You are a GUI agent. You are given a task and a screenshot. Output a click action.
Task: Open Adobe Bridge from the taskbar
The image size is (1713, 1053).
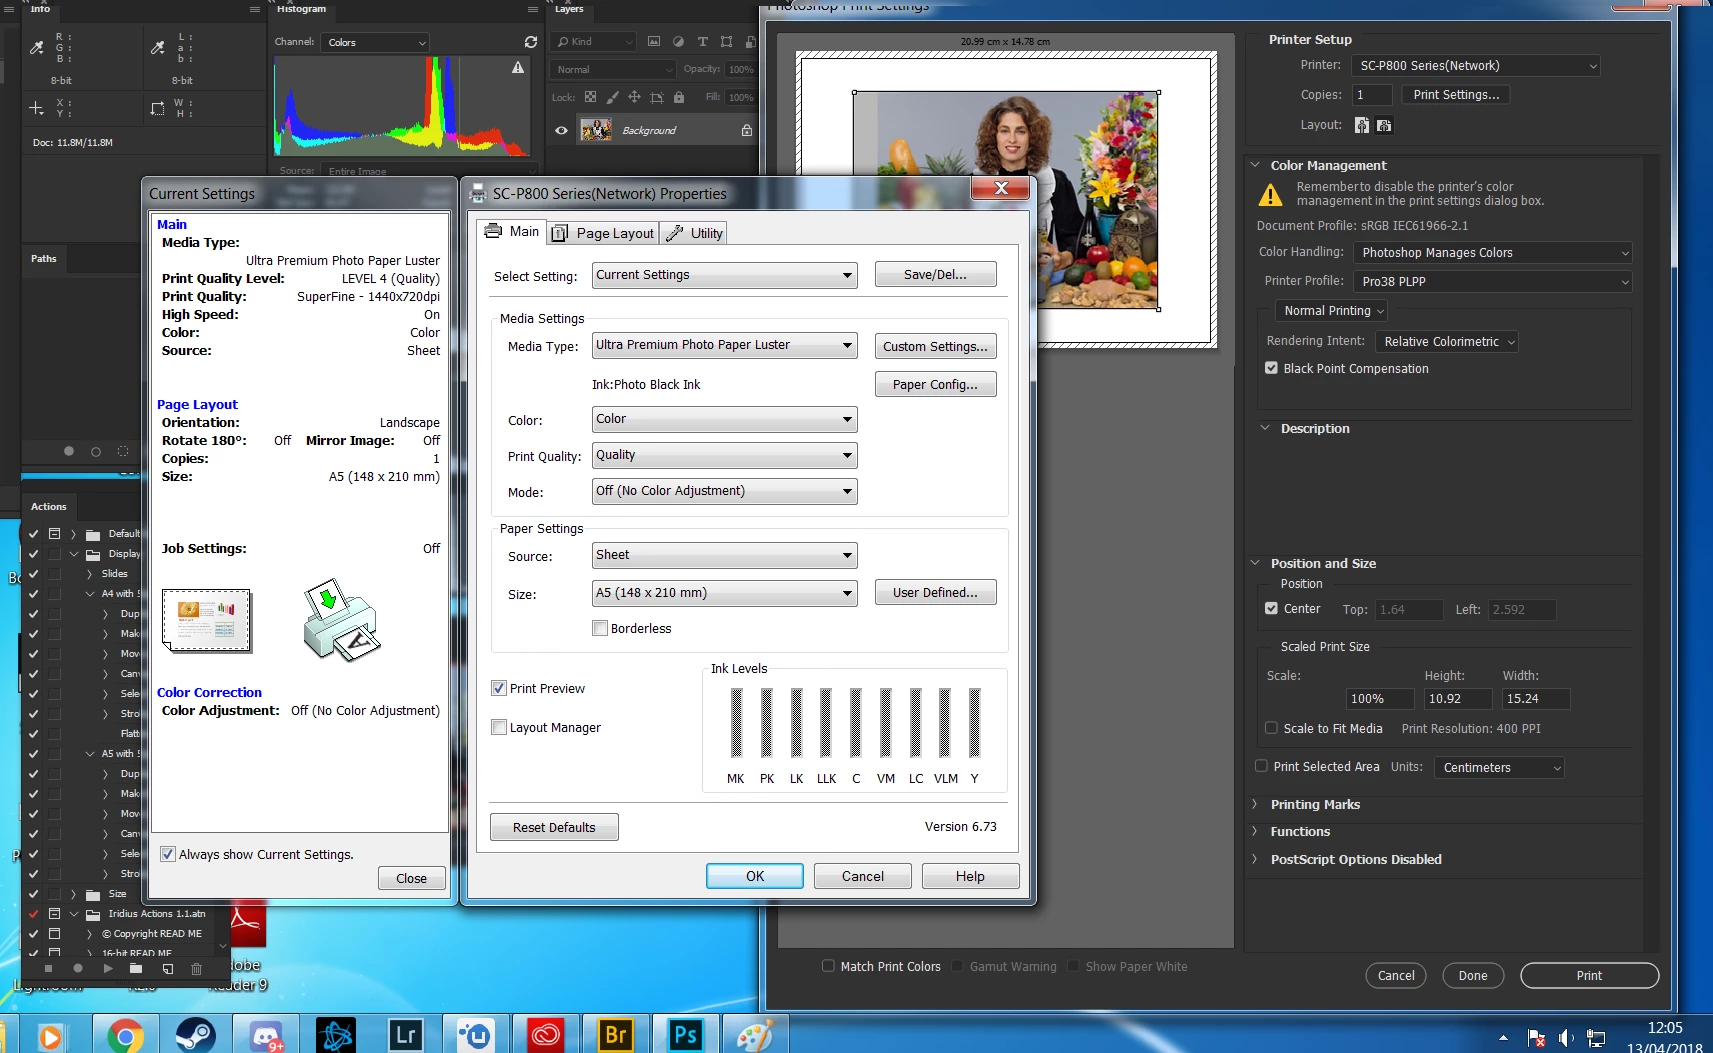(x=615, y=1035)
